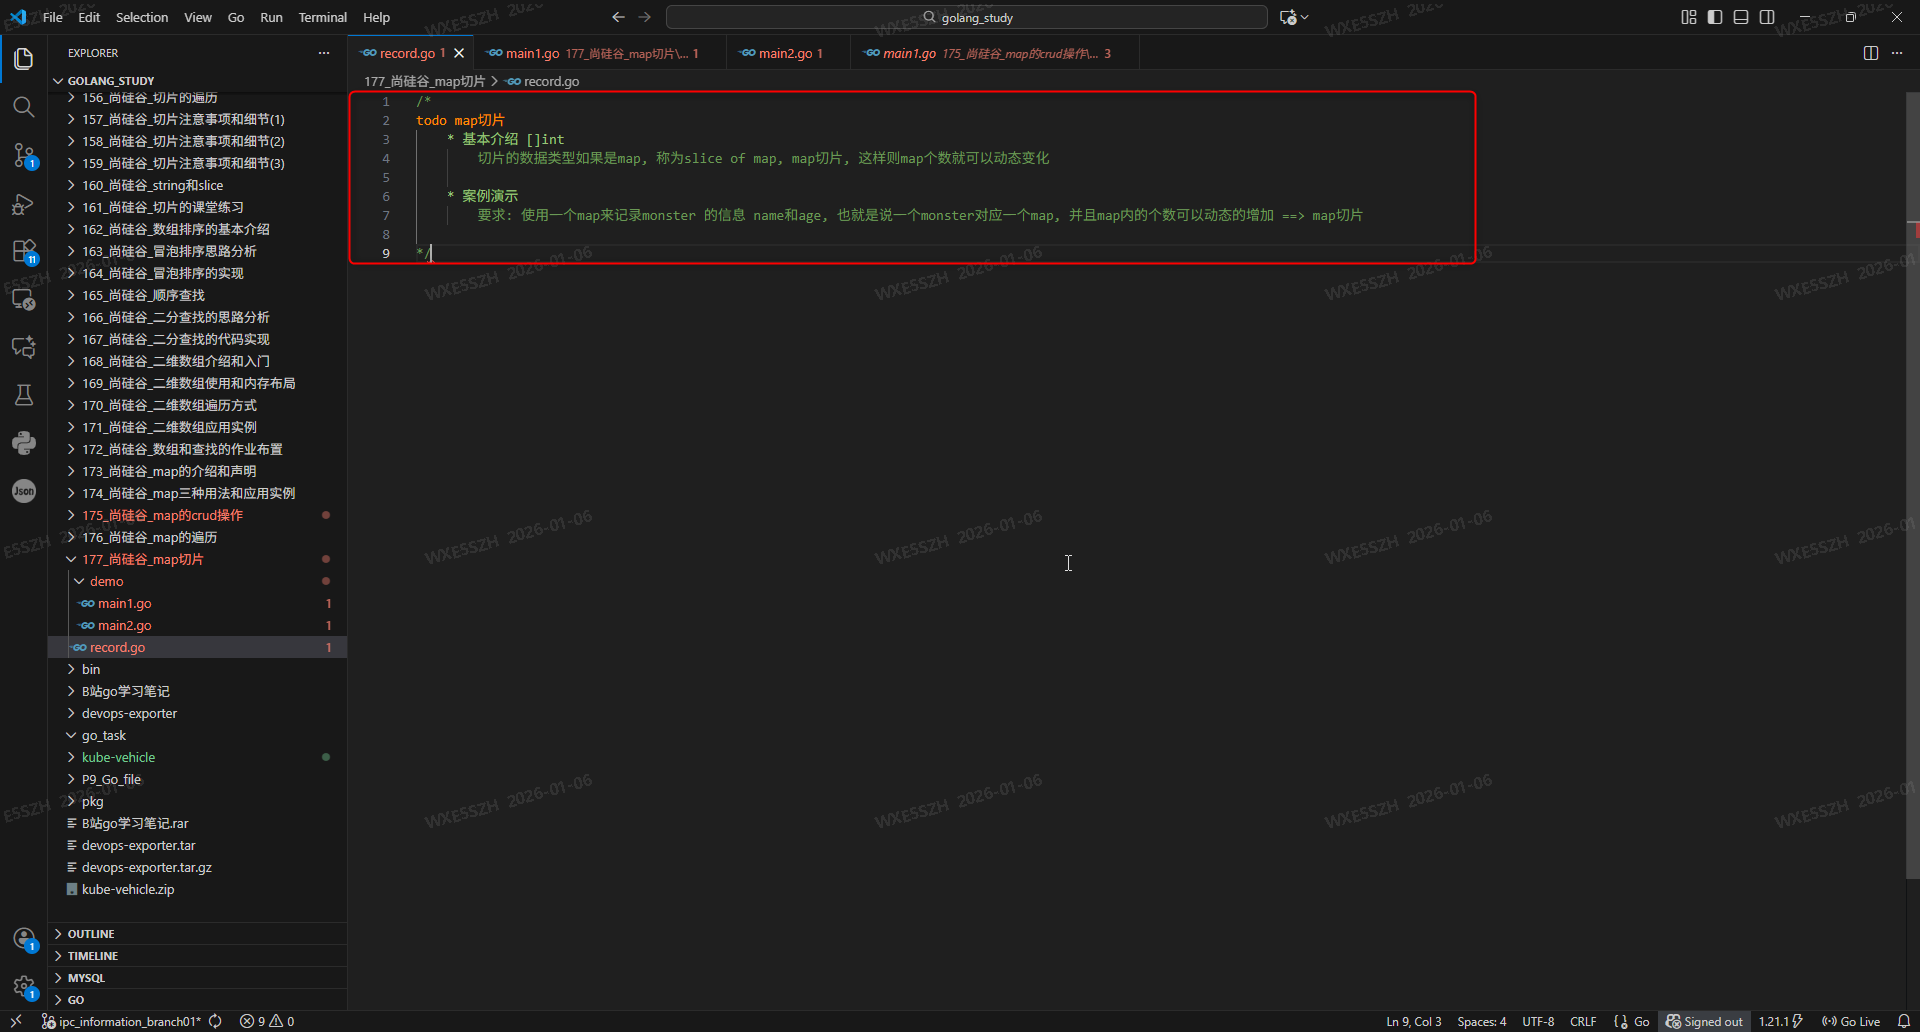Open the Extensions view
The image size is (1920, 1032).
click(x=24, y=251)
